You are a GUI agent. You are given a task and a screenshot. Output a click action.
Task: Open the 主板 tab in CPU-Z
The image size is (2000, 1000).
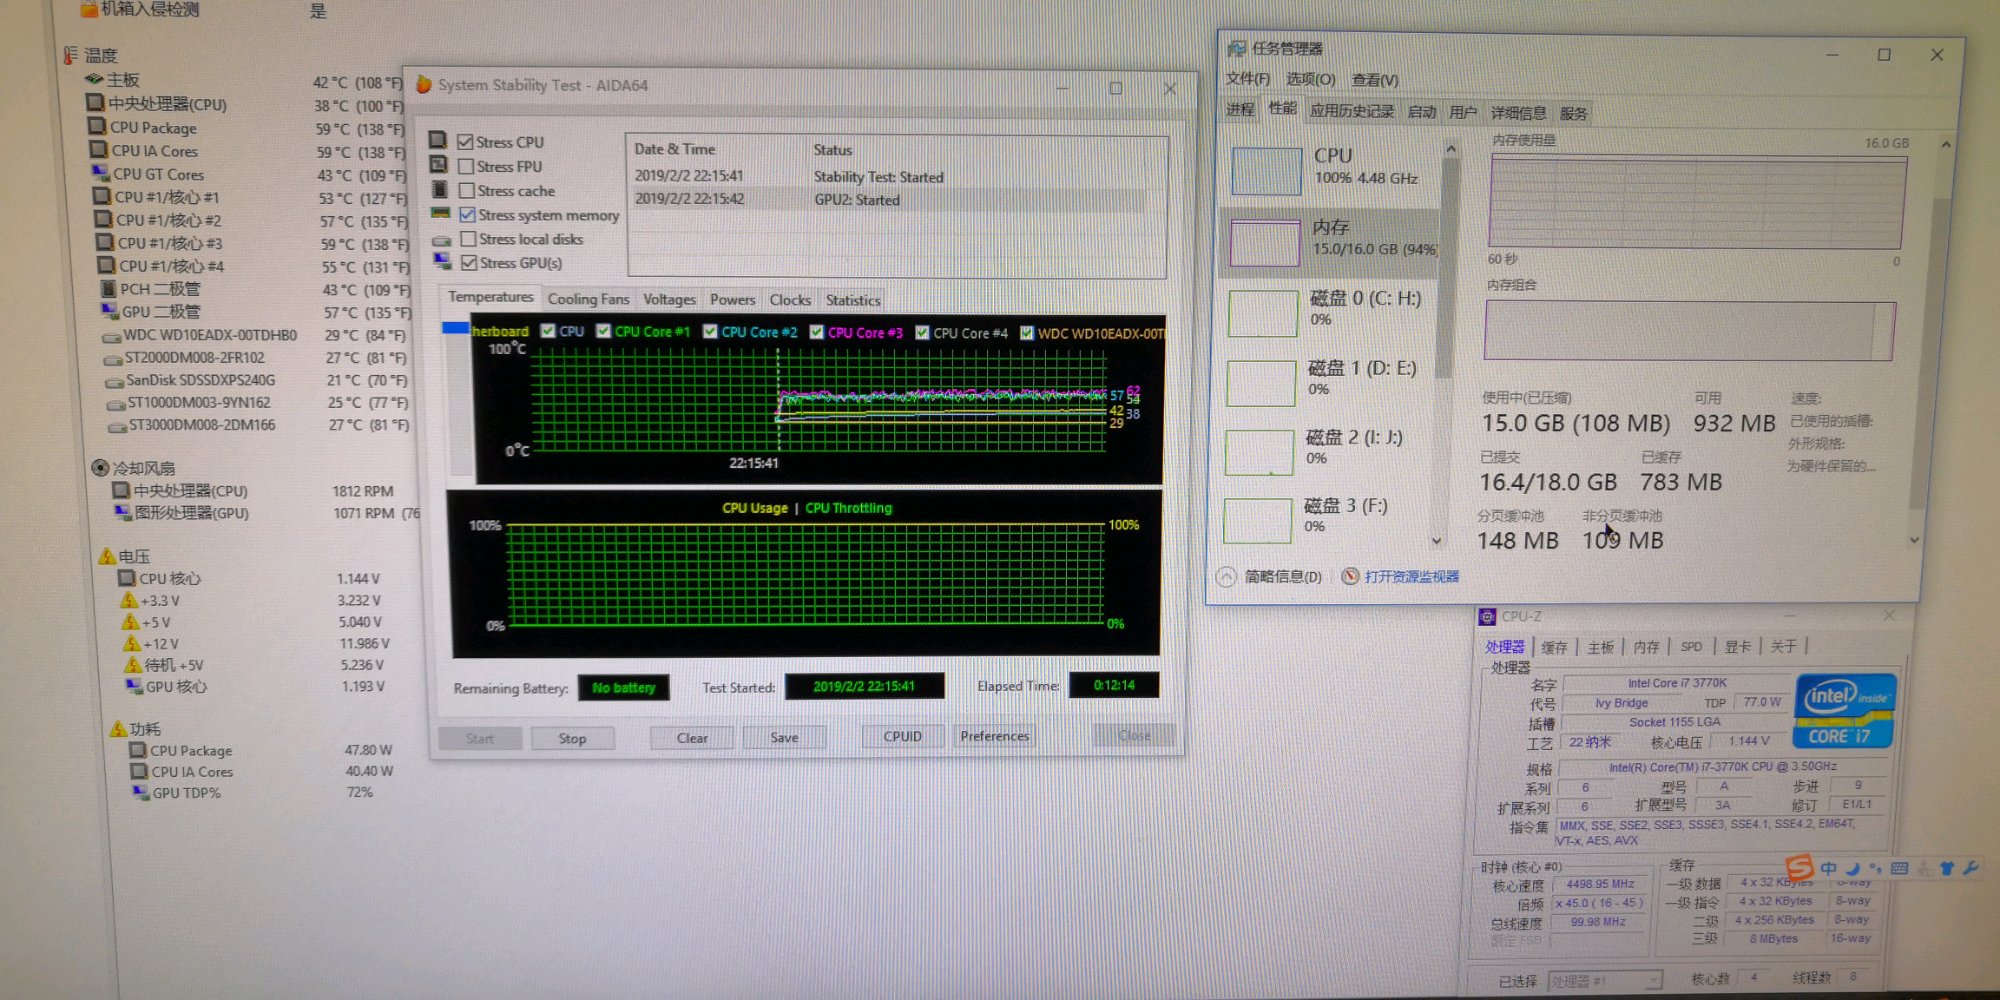pyautogui.click(x=1601, y=647)
